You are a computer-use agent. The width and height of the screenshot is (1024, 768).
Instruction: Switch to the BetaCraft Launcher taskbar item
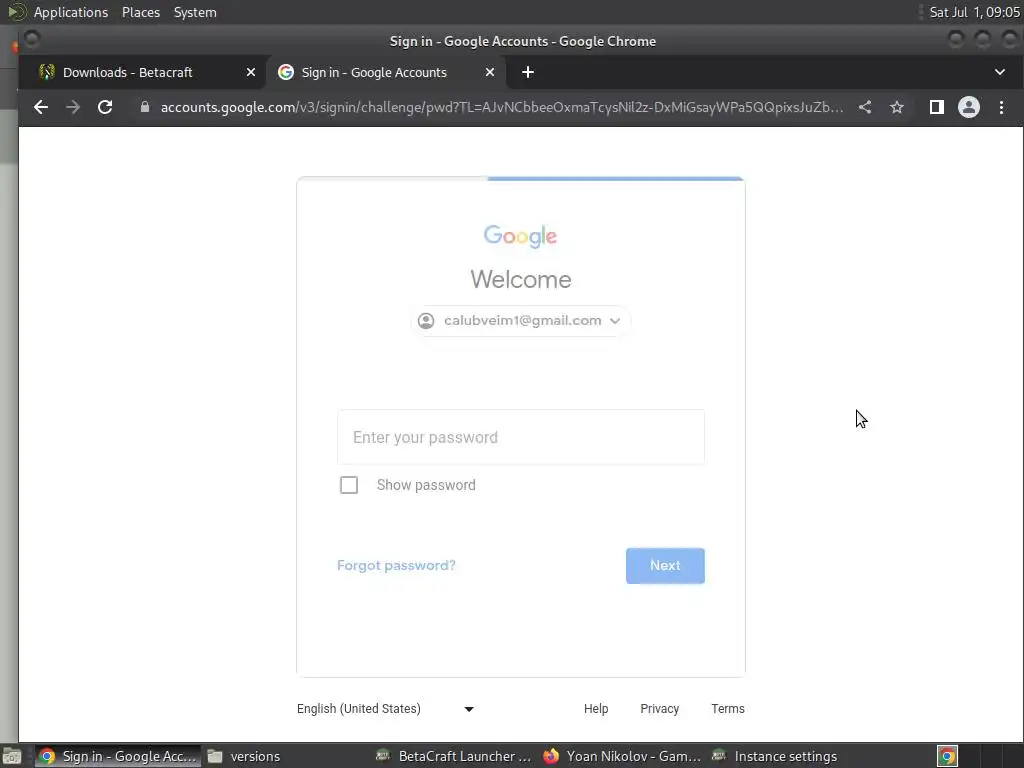coord(455,756)
